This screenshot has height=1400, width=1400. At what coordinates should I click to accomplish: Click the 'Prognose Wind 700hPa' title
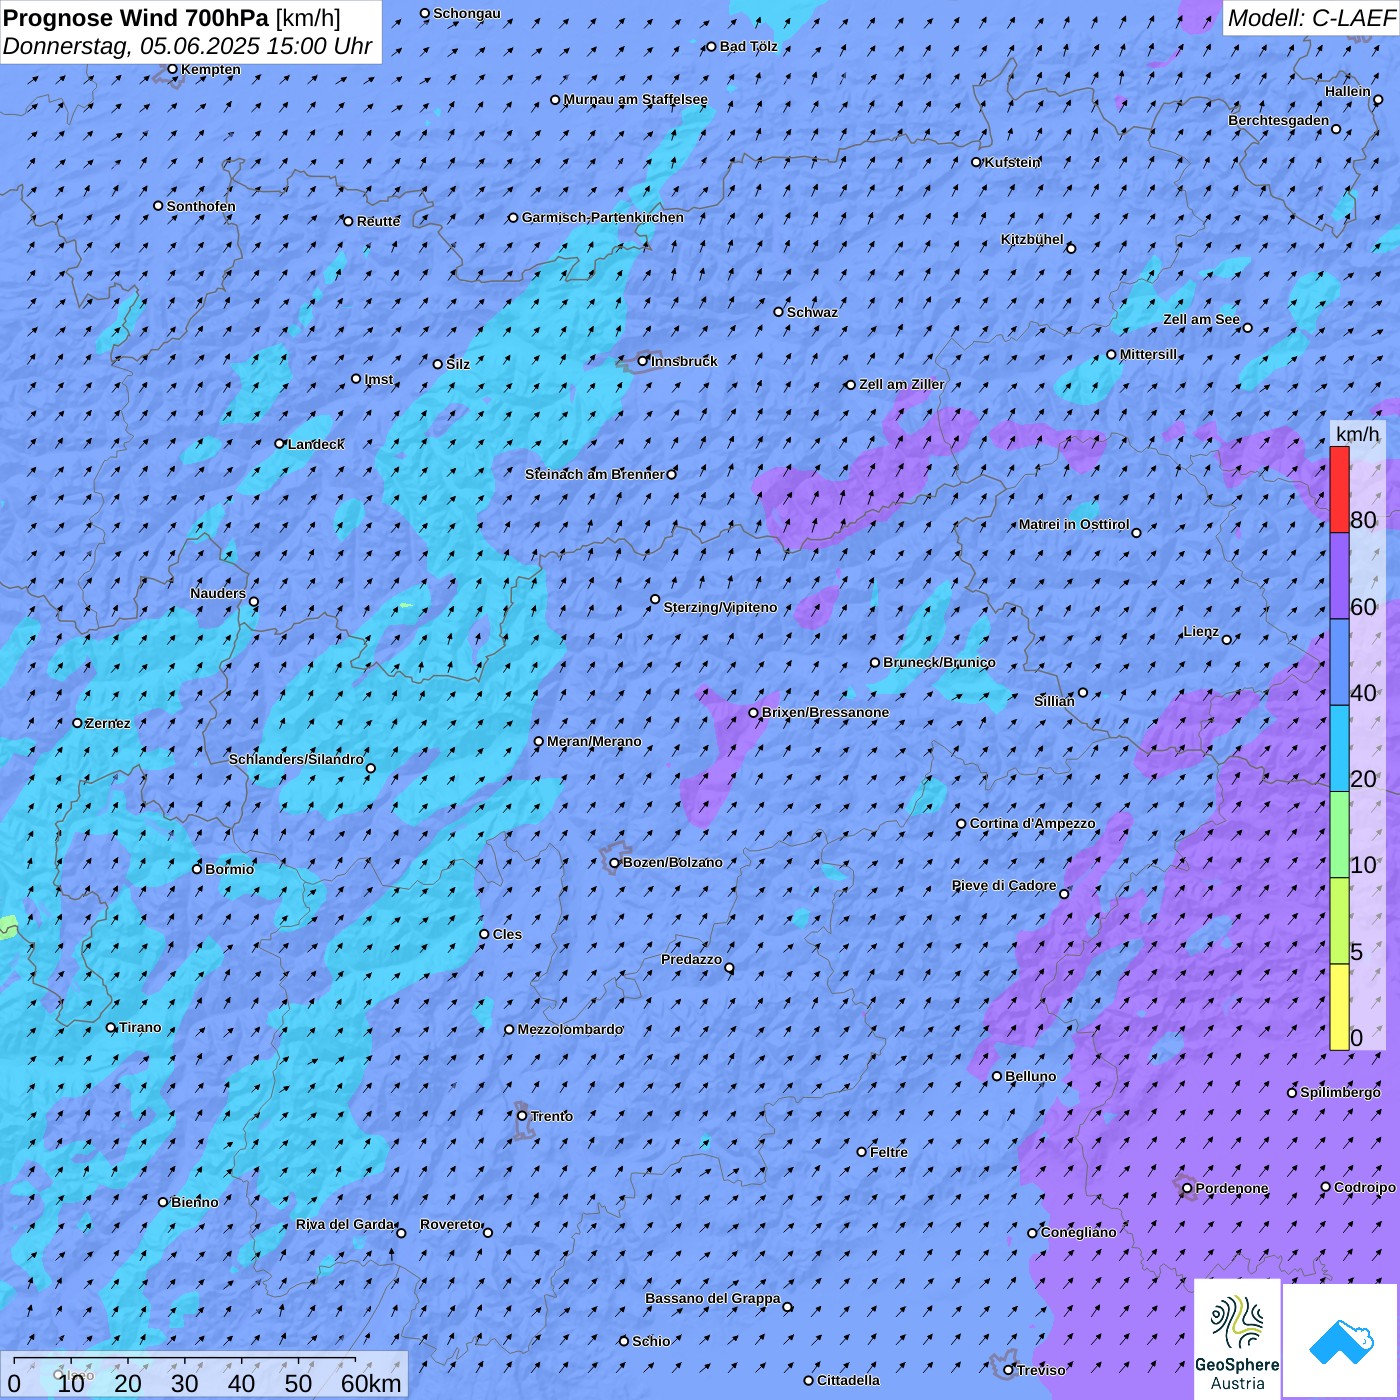[136, 17]
